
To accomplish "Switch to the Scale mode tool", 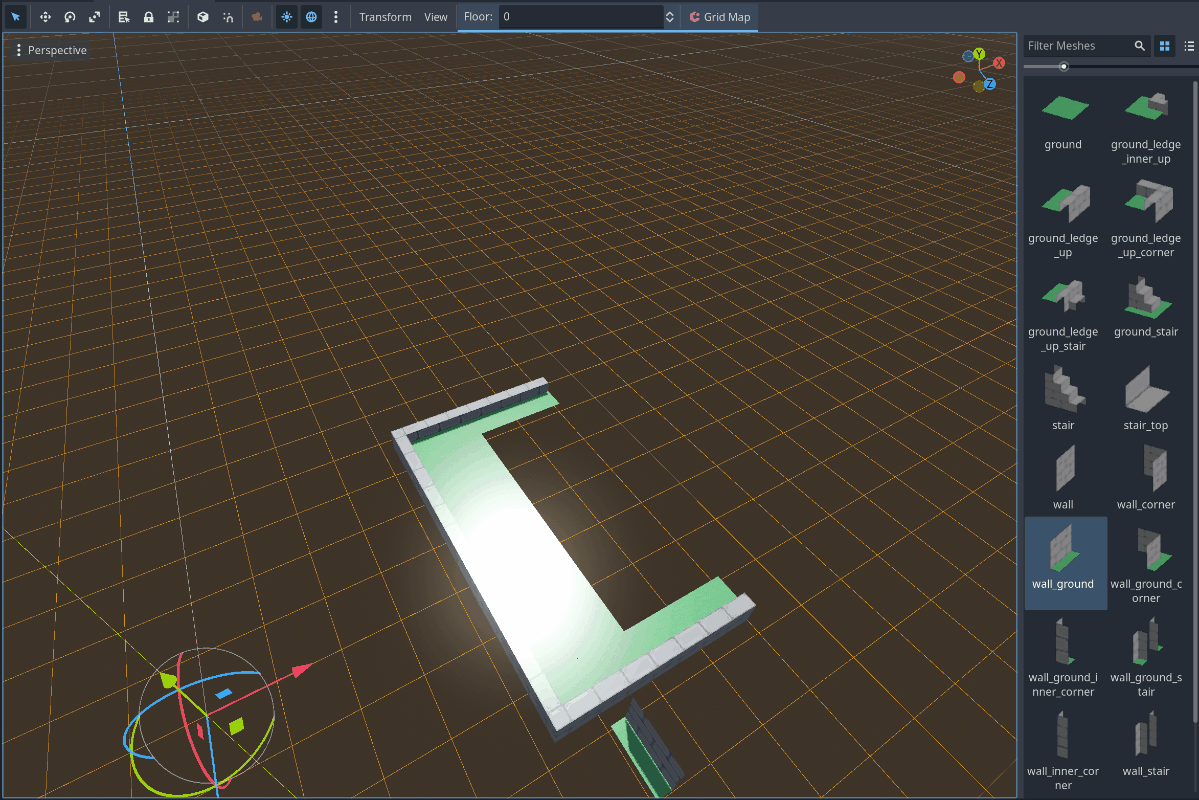I will [x=94, y=17].
